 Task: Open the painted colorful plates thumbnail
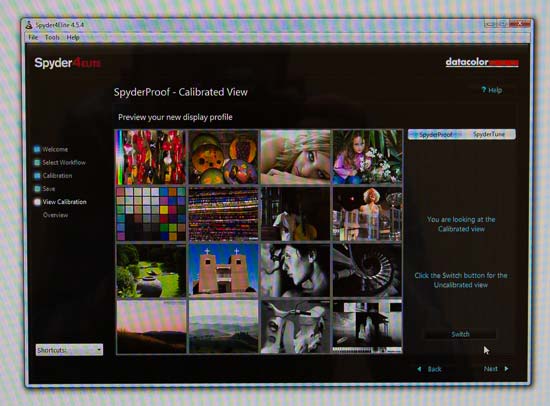[223, 157]
